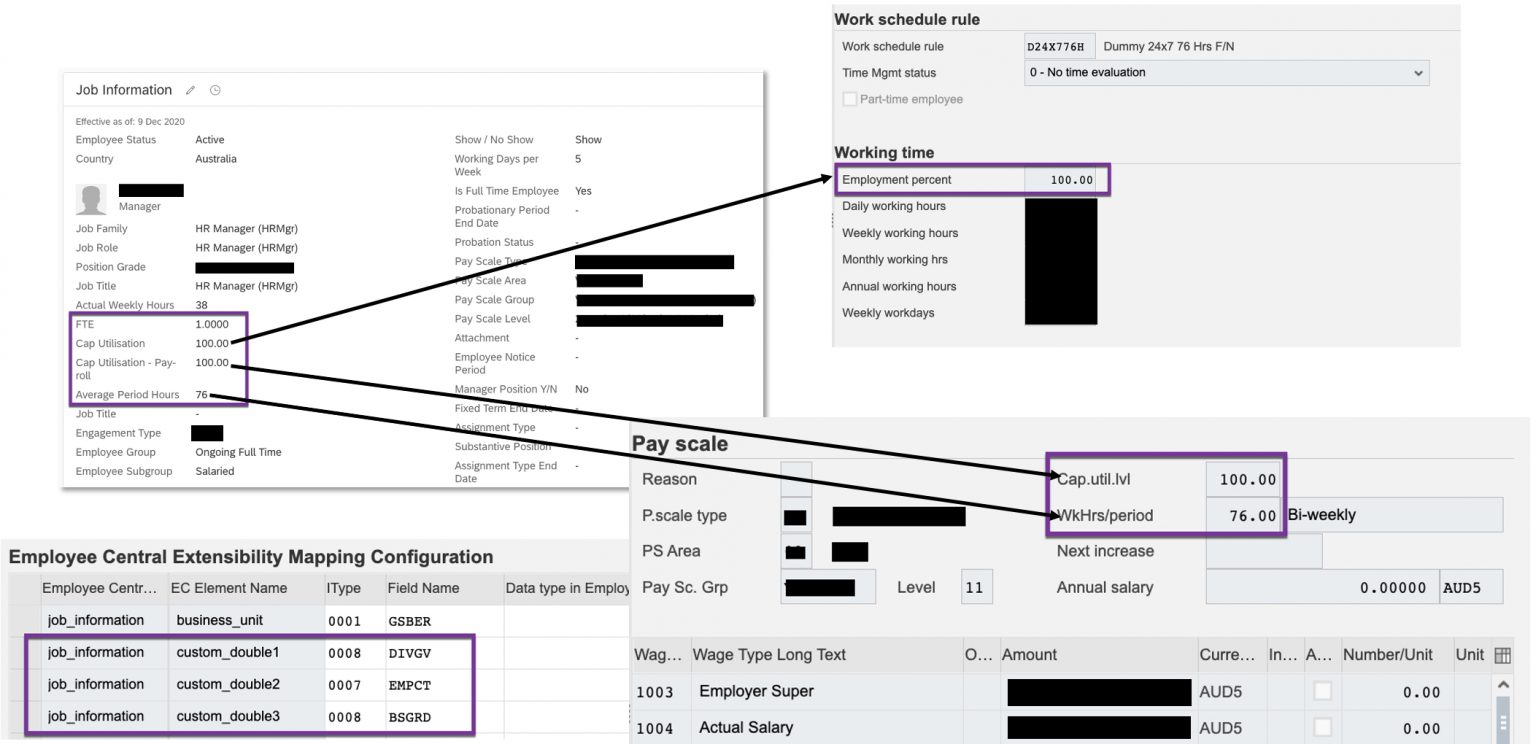The width and height of the screenshot is (1536, 744).
Task: Tick the A checkbox for Actual Salary row
Action: 1322,728
